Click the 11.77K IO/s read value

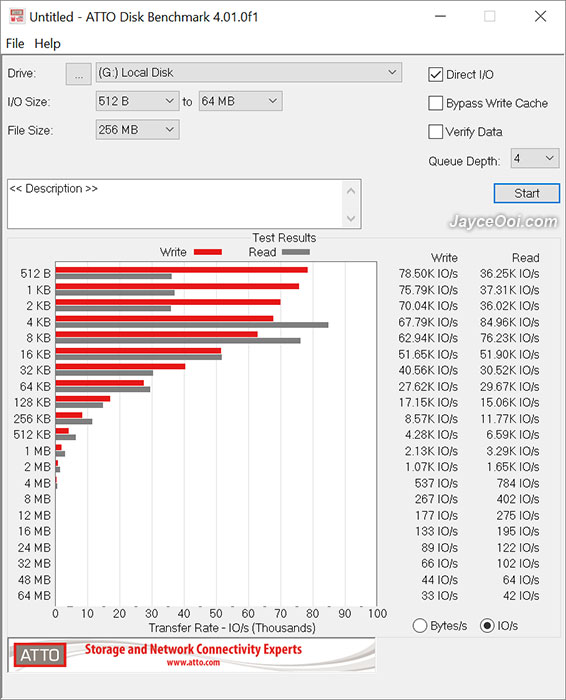(x=509, y=419)
